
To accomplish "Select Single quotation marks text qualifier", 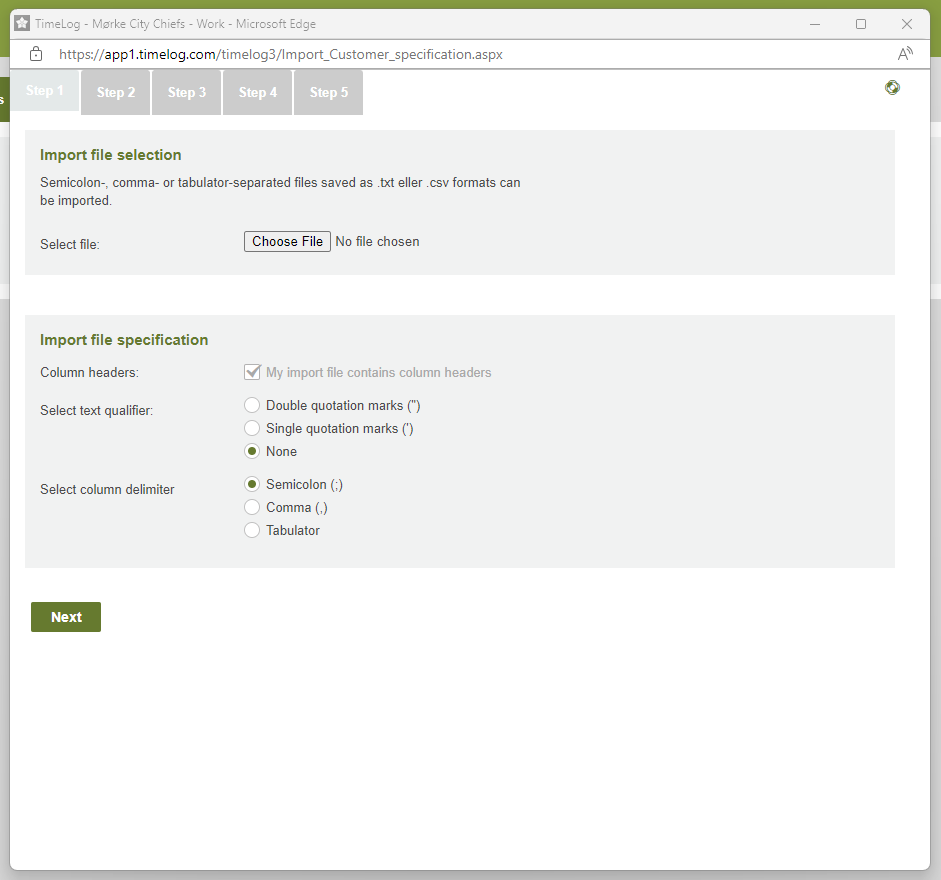I will [252, 429].
